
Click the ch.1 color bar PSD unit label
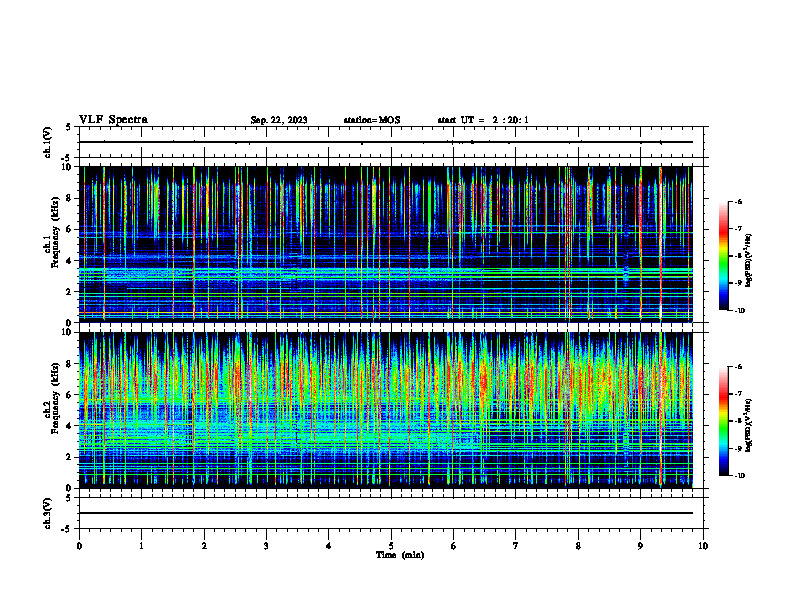[x=748, y=260]
